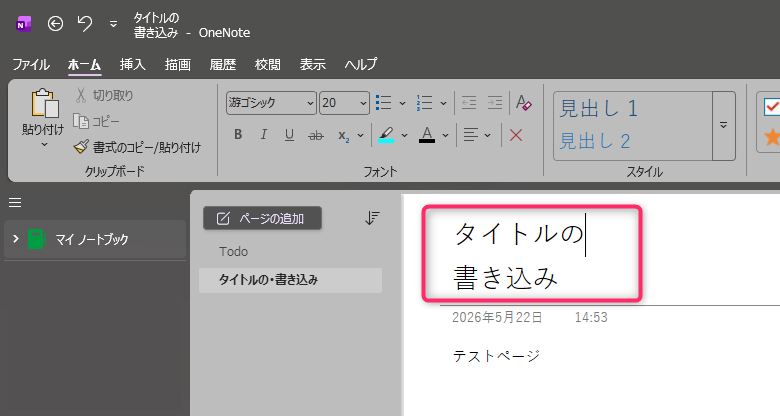
Task: Go back using the circled arrow icon
Action: [x=55, y=24]
